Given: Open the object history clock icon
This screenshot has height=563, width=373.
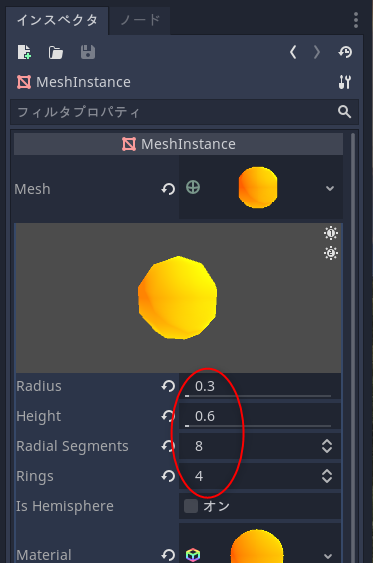Looking at the screenshot, I should point(345,52).
